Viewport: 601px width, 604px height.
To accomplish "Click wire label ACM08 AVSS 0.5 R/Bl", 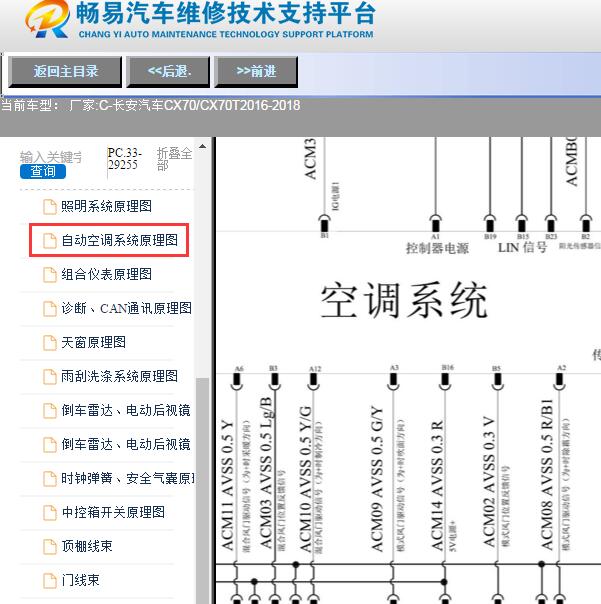I will coord(547,474).
